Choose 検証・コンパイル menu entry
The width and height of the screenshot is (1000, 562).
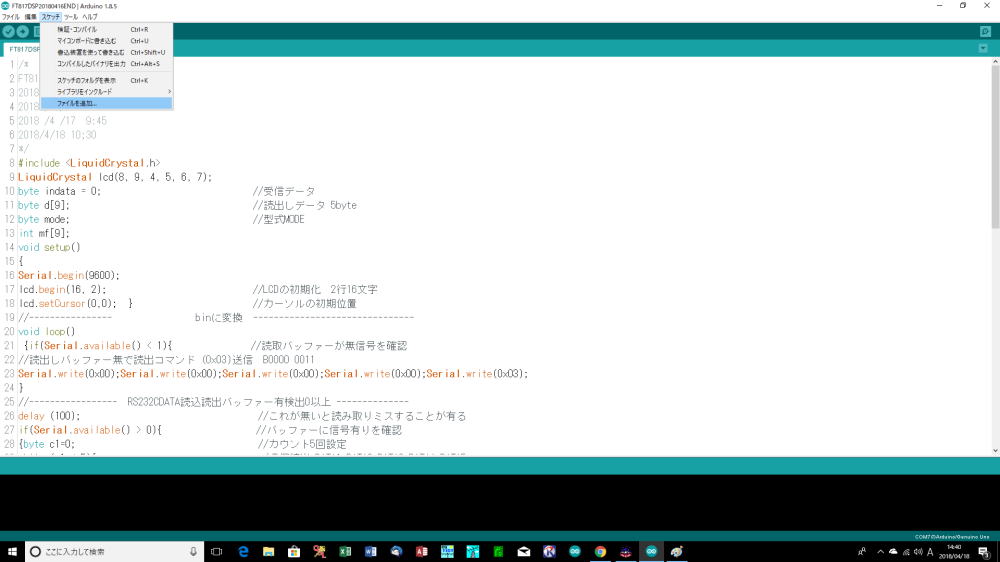click(x=107, y=29)
